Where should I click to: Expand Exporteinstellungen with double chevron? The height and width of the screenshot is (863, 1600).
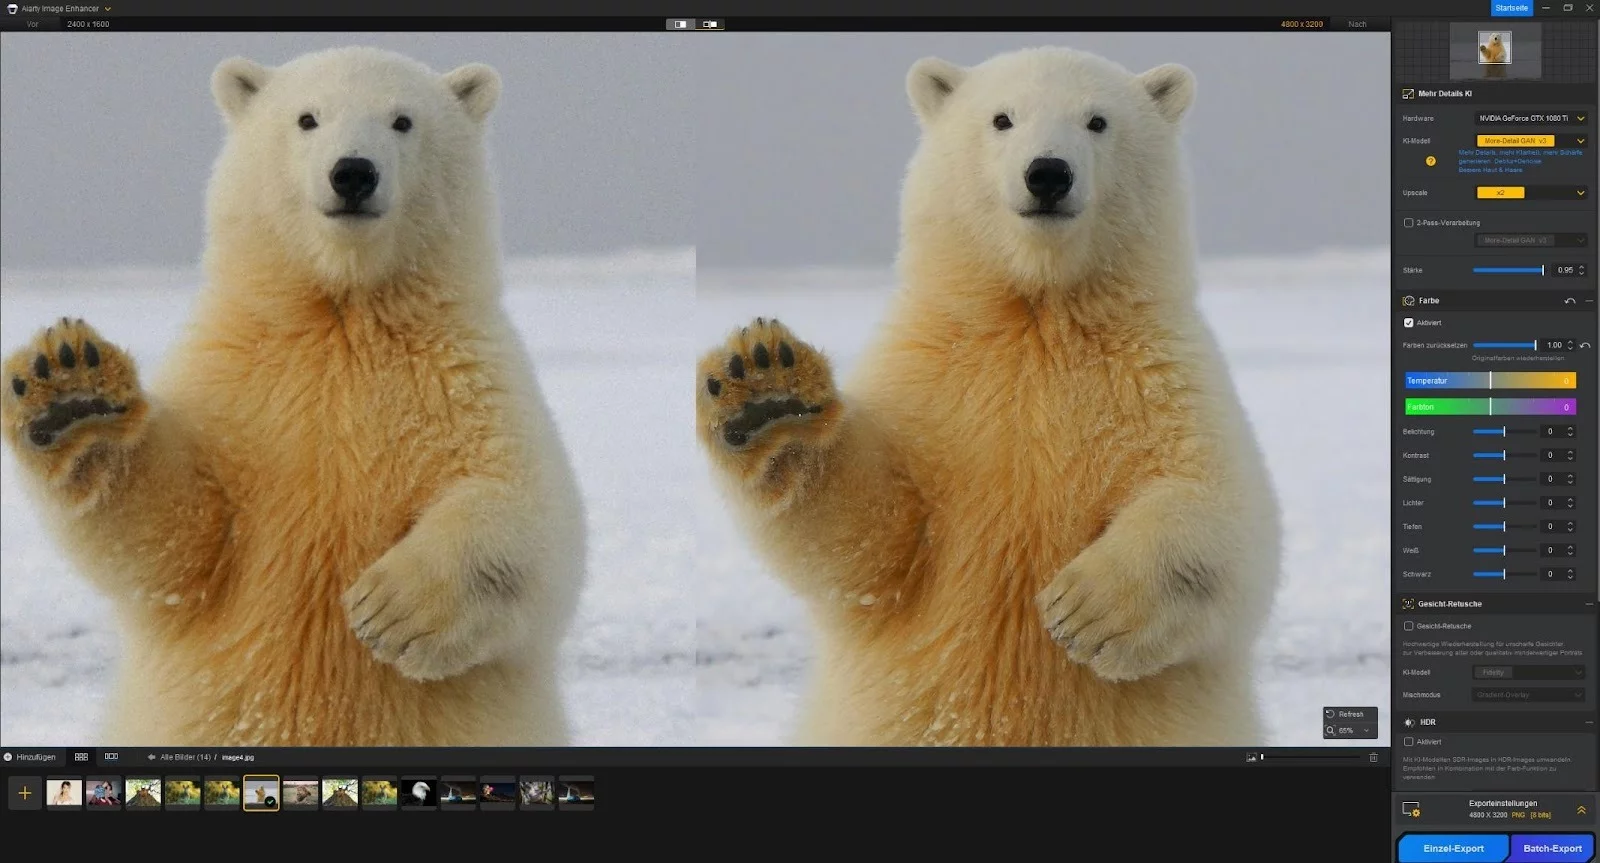pos(1581,810)
